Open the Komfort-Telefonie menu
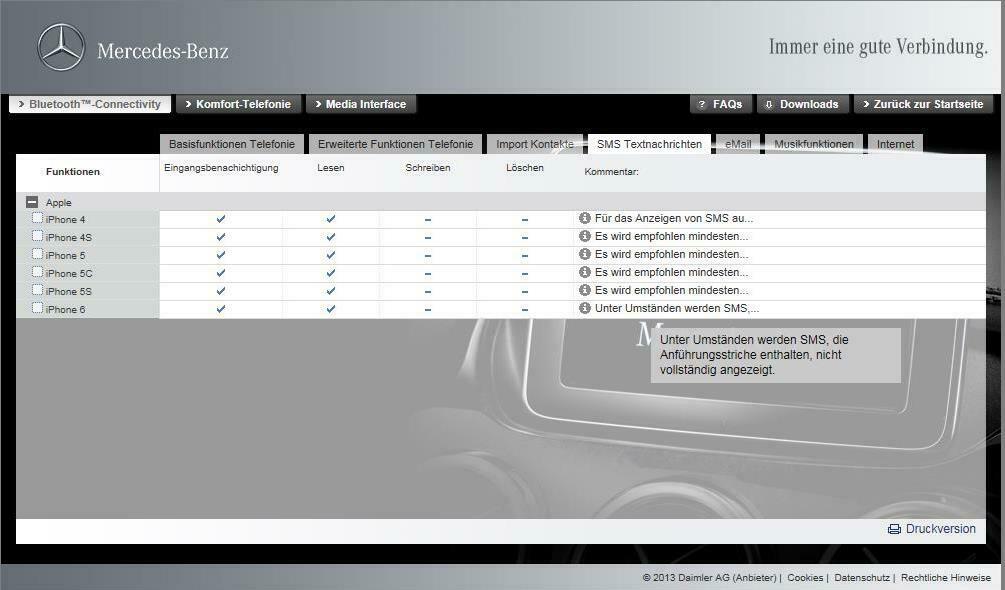This screenshot has width=1005, height=590. [x=237, y=104]
